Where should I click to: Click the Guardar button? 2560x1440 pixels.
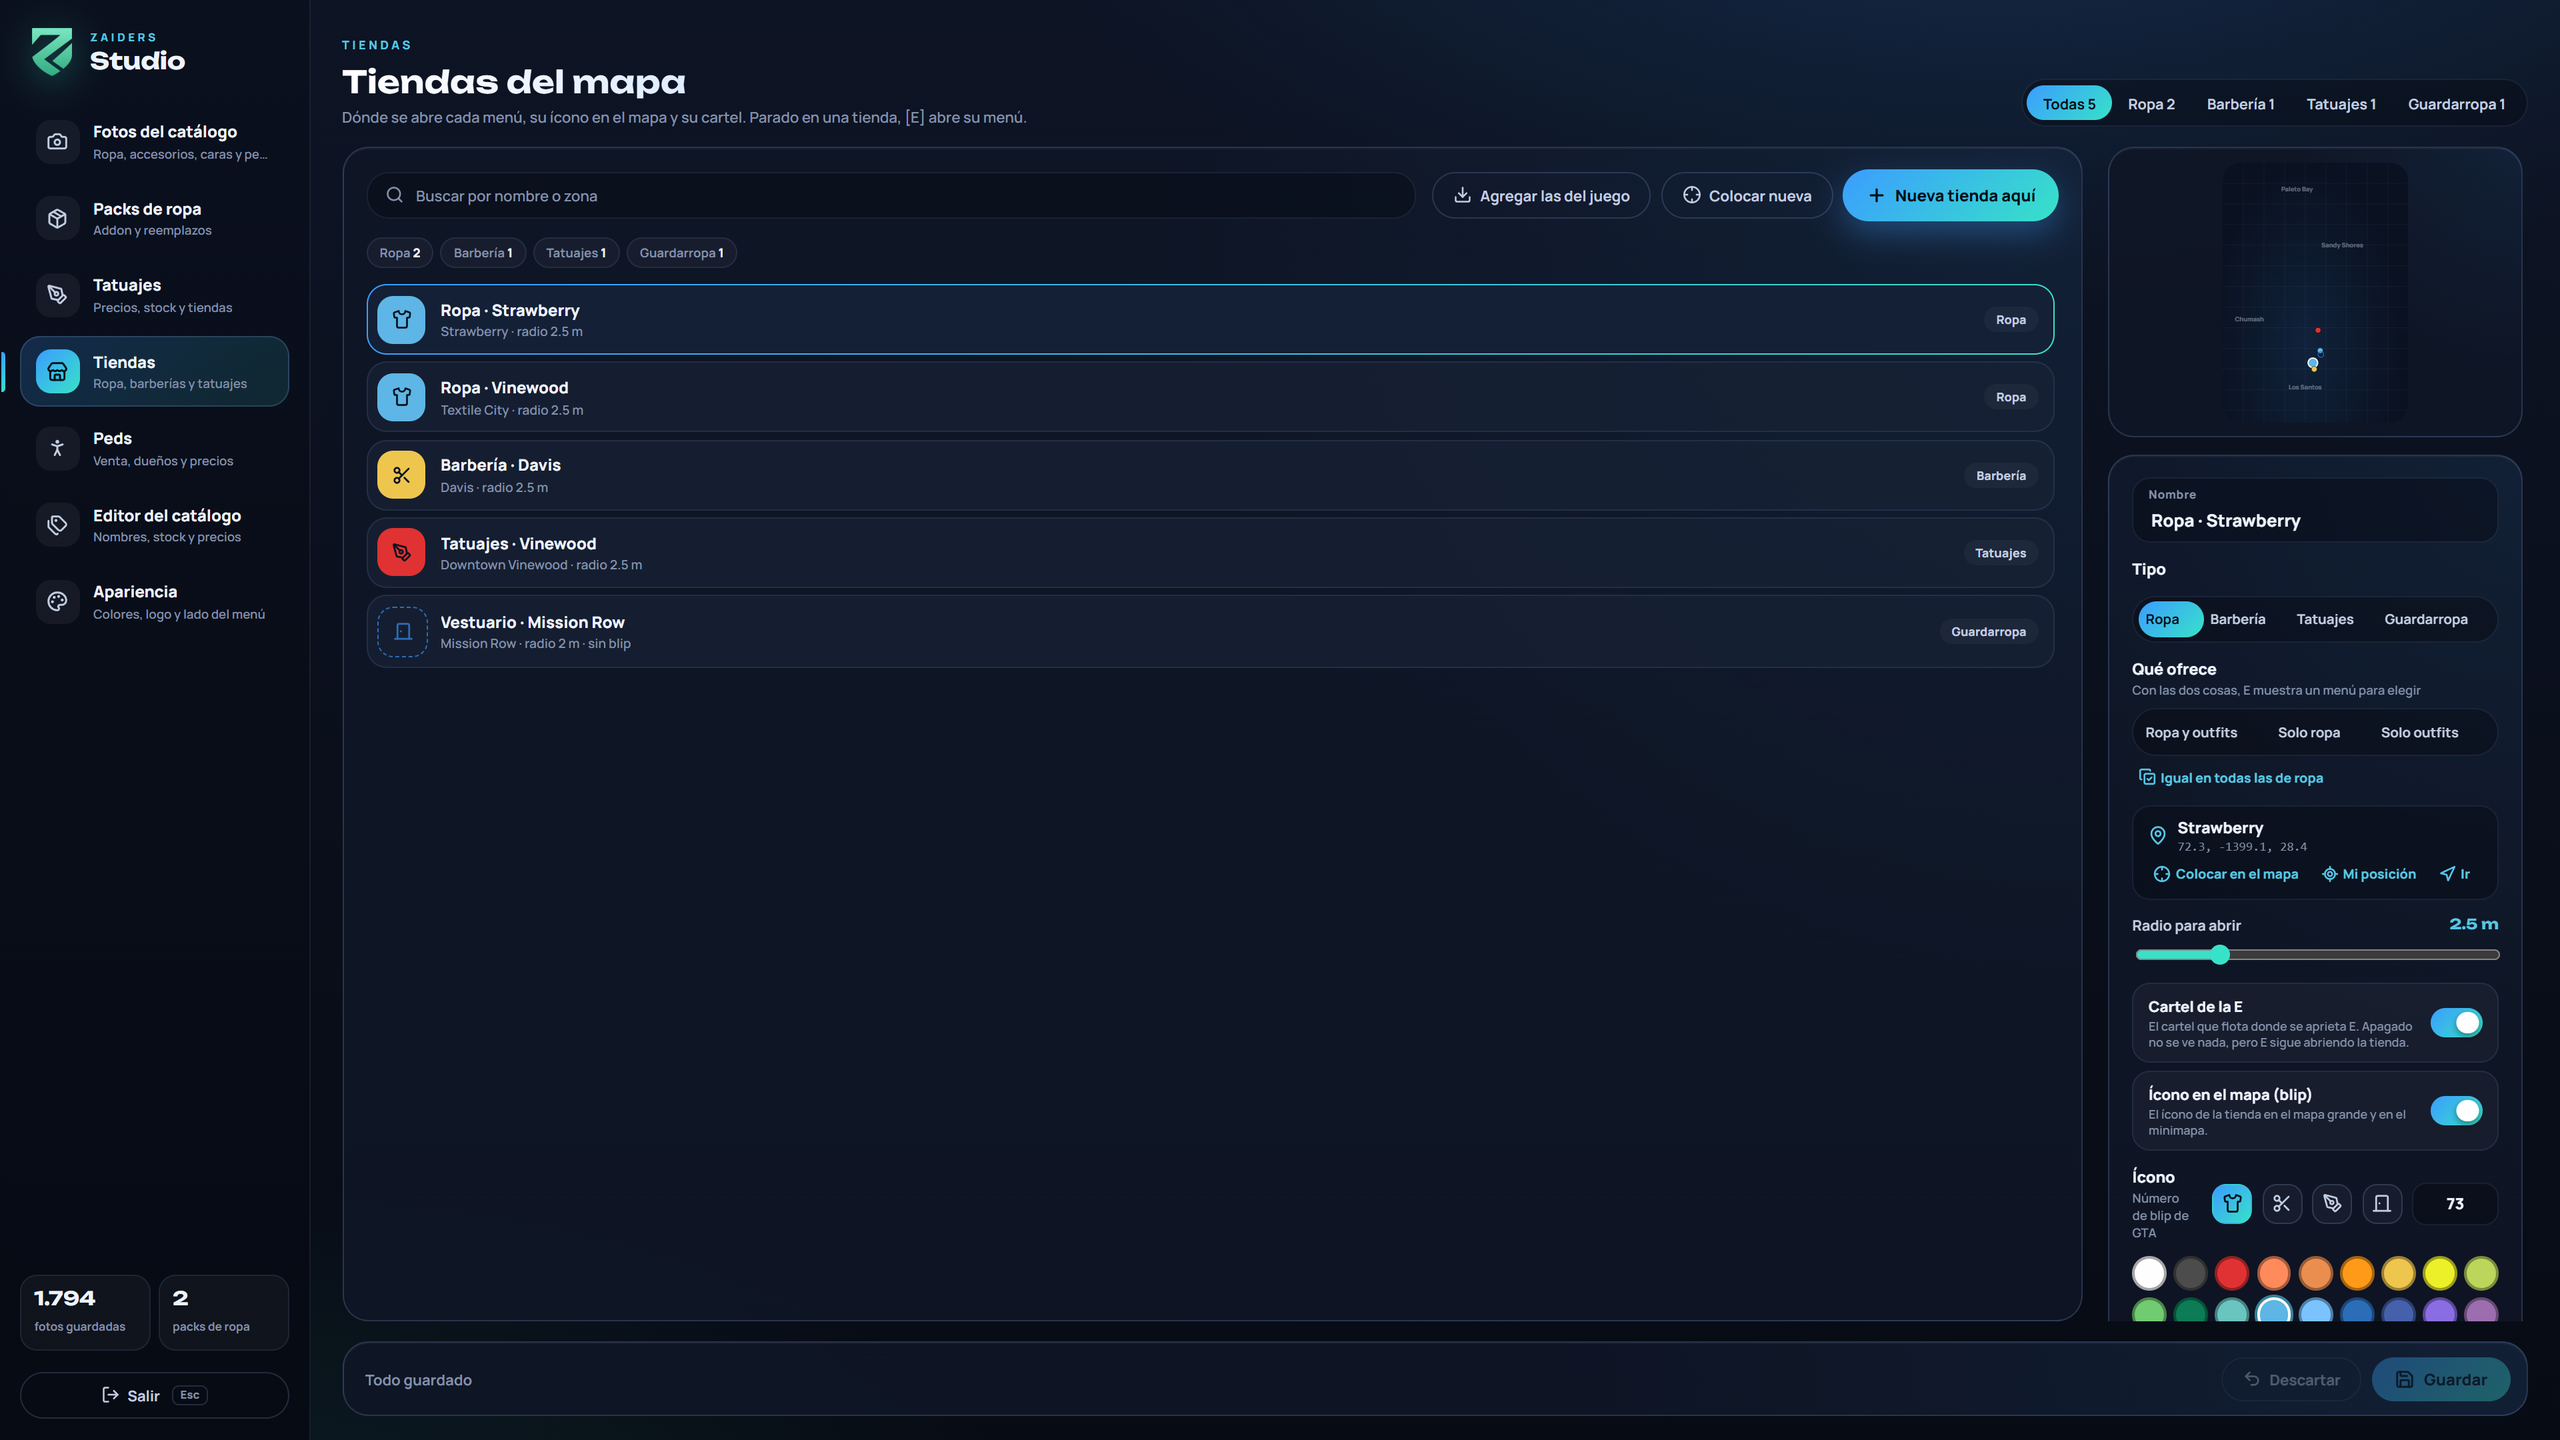click(x=2441, y=1379)
